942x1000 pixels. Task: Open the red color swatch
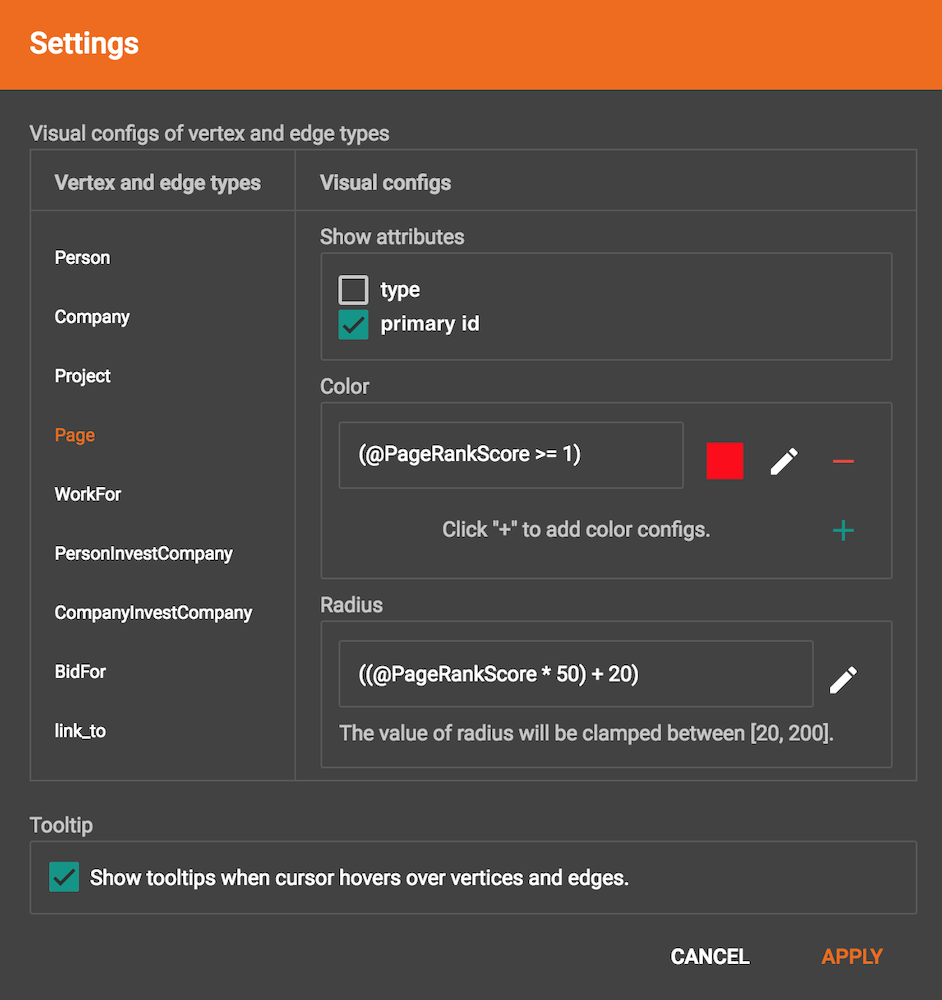pos(725,461)
